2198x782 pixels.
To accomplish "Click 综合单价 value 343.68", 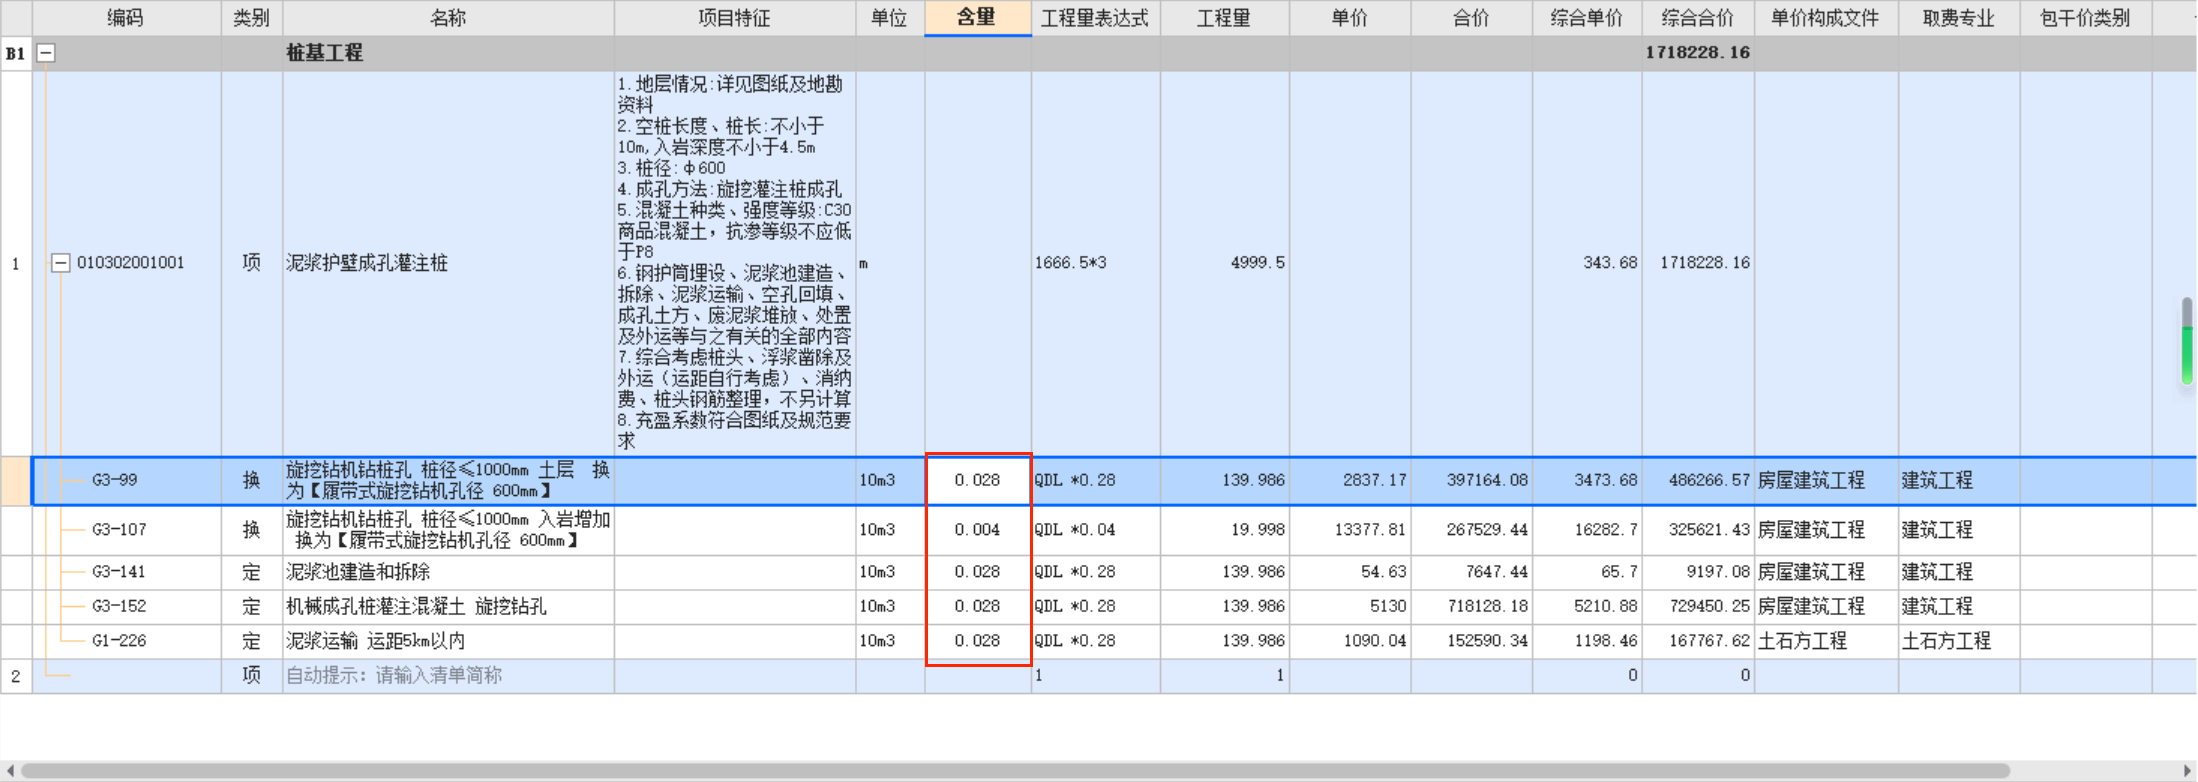I will (1610, 263).
